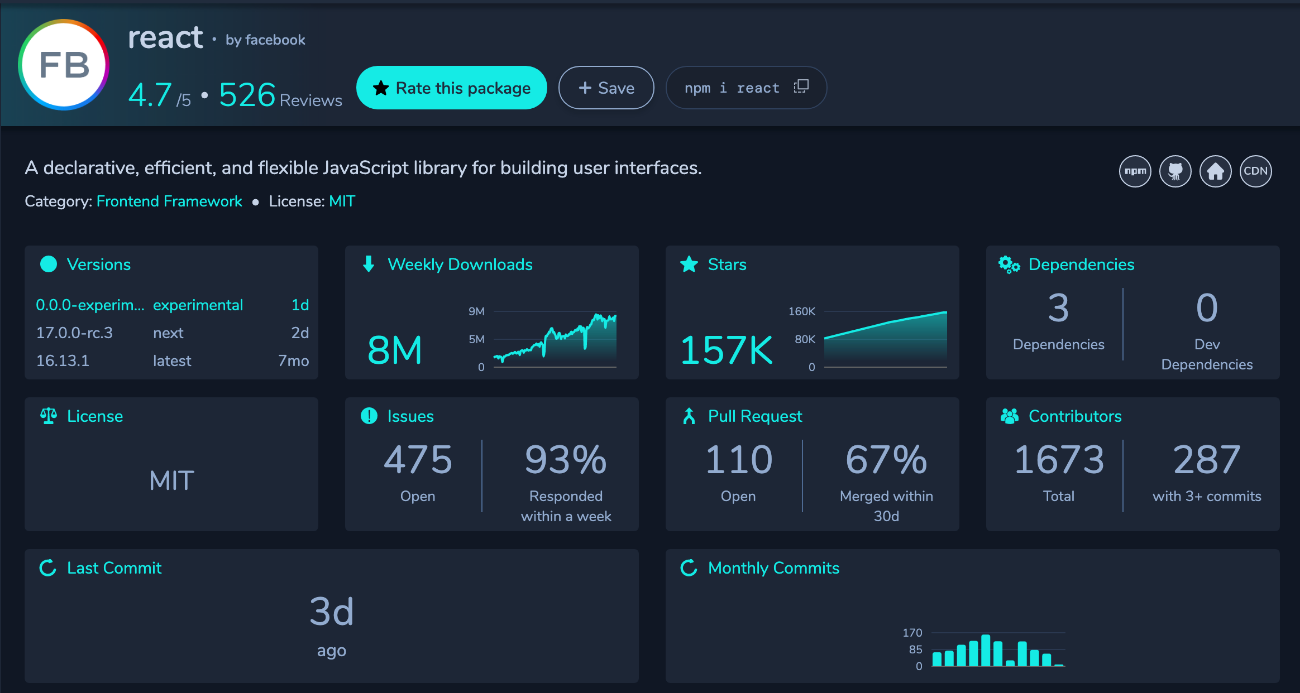The height and width of the screenshot is (693, 1300).
Task: Click the 110 Open pull requests count
Action: pyautogui.click(x=739, y=460)
